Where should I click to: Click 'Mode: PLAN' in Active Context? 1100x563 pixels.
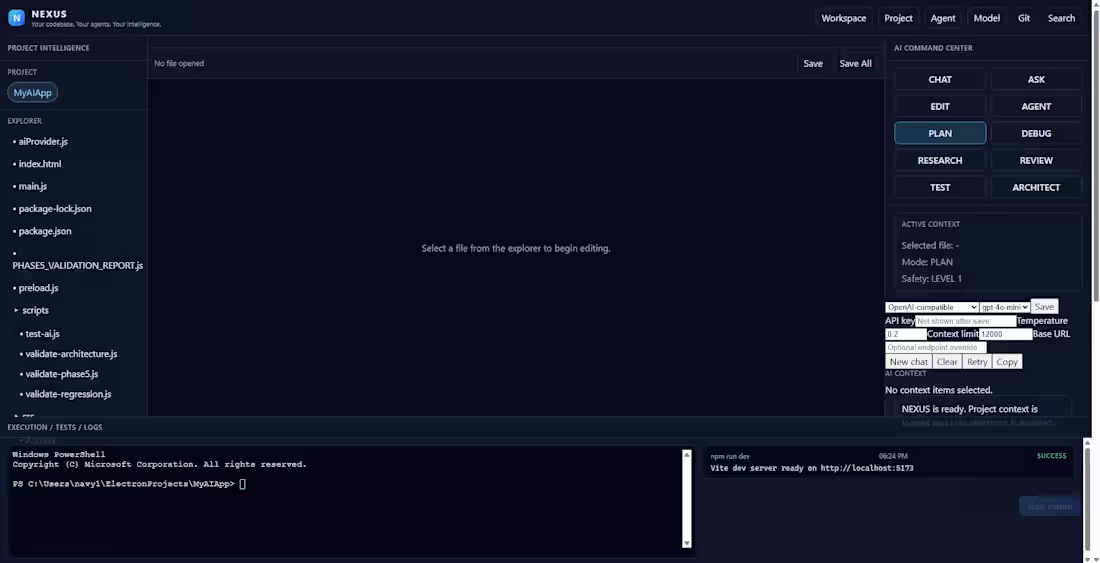(x=927, y=262)
